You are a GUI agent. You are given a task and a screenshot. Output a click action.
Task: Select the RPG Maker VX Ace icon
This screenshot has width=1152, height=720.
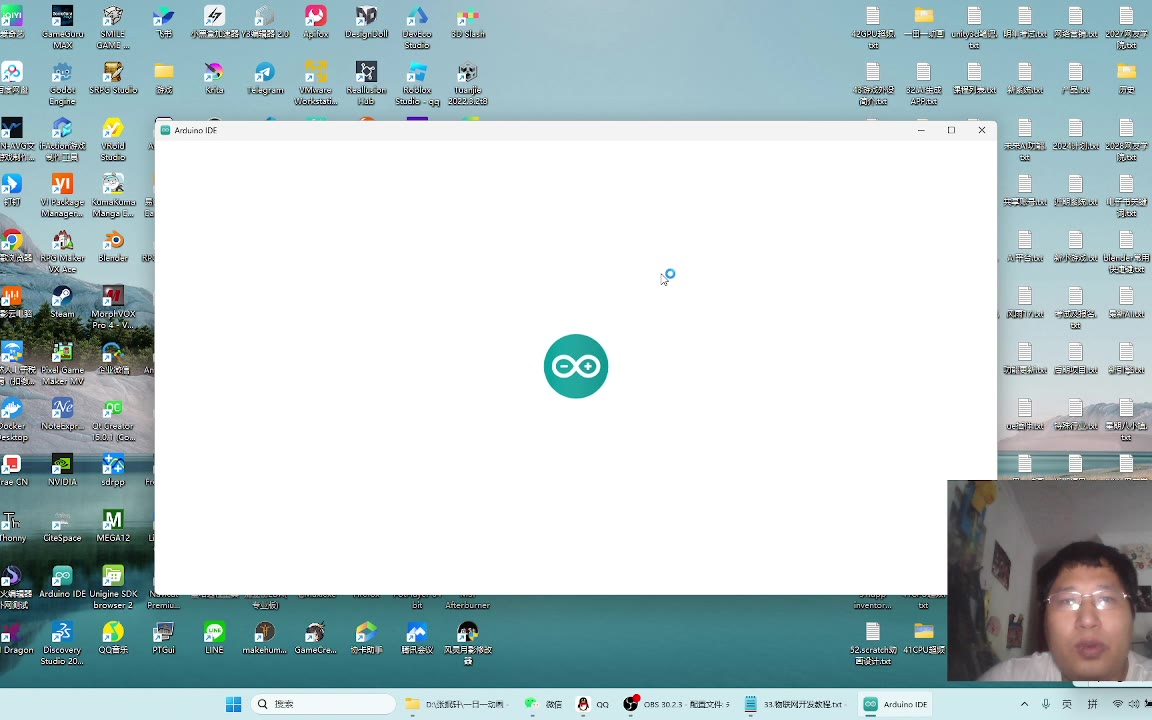[62, 251]
